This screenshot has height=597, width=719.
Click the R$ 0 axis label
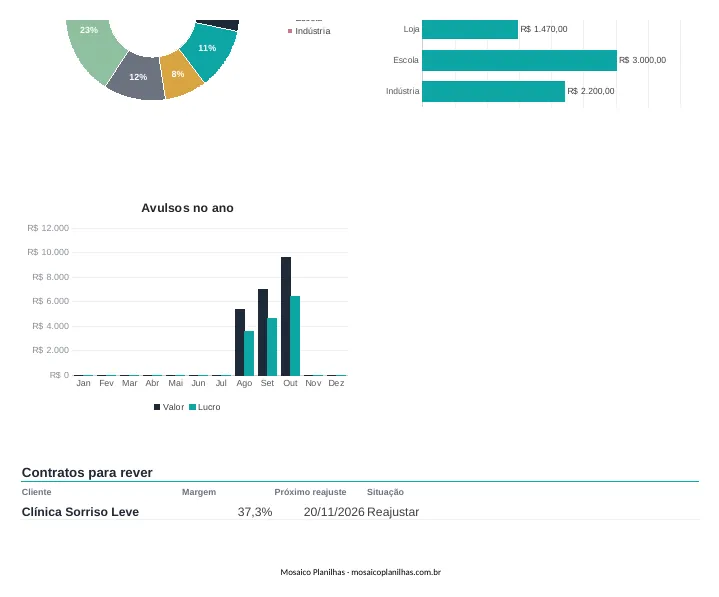pos(59,375)
